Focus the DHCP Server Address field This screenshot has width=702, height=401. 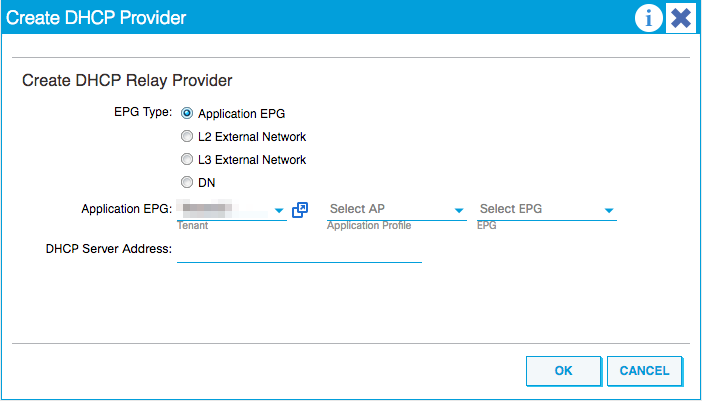pos(300,252)
